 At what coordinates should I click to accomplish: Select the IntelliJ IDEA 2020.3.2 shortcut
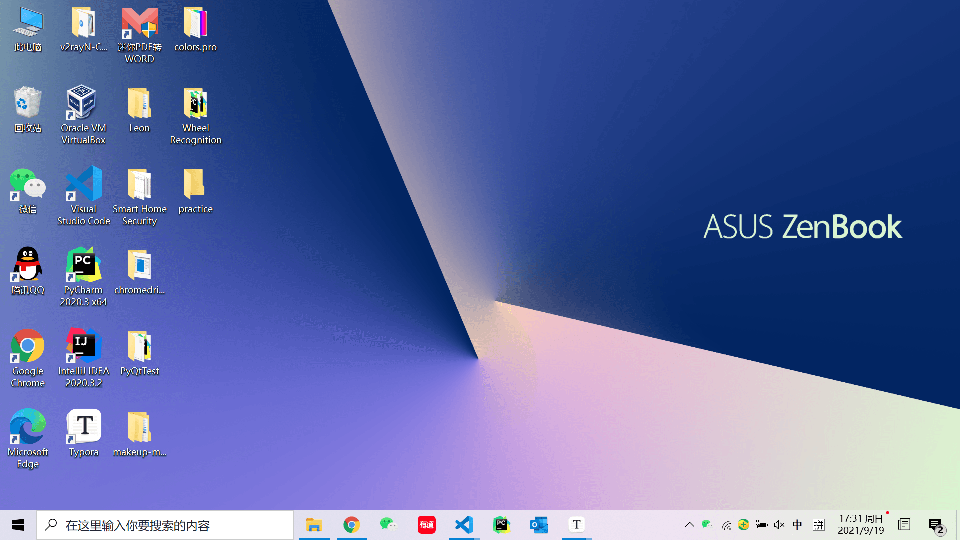(83, 358)
